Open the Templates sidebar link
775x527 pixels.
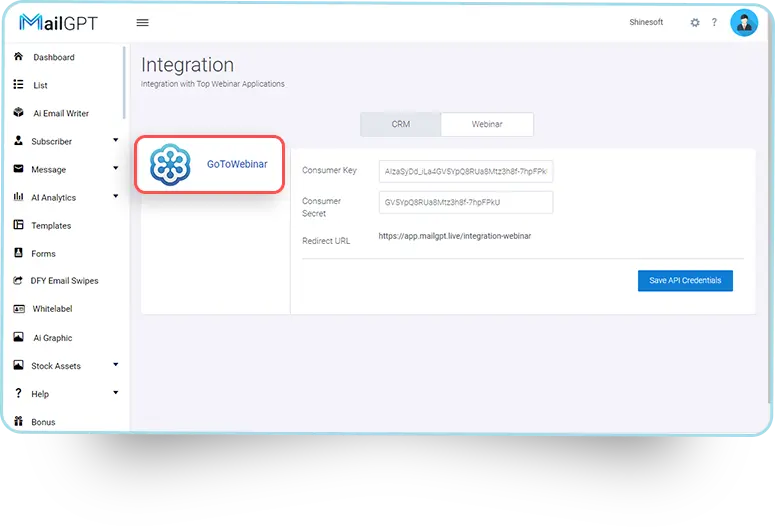(51, 226)
